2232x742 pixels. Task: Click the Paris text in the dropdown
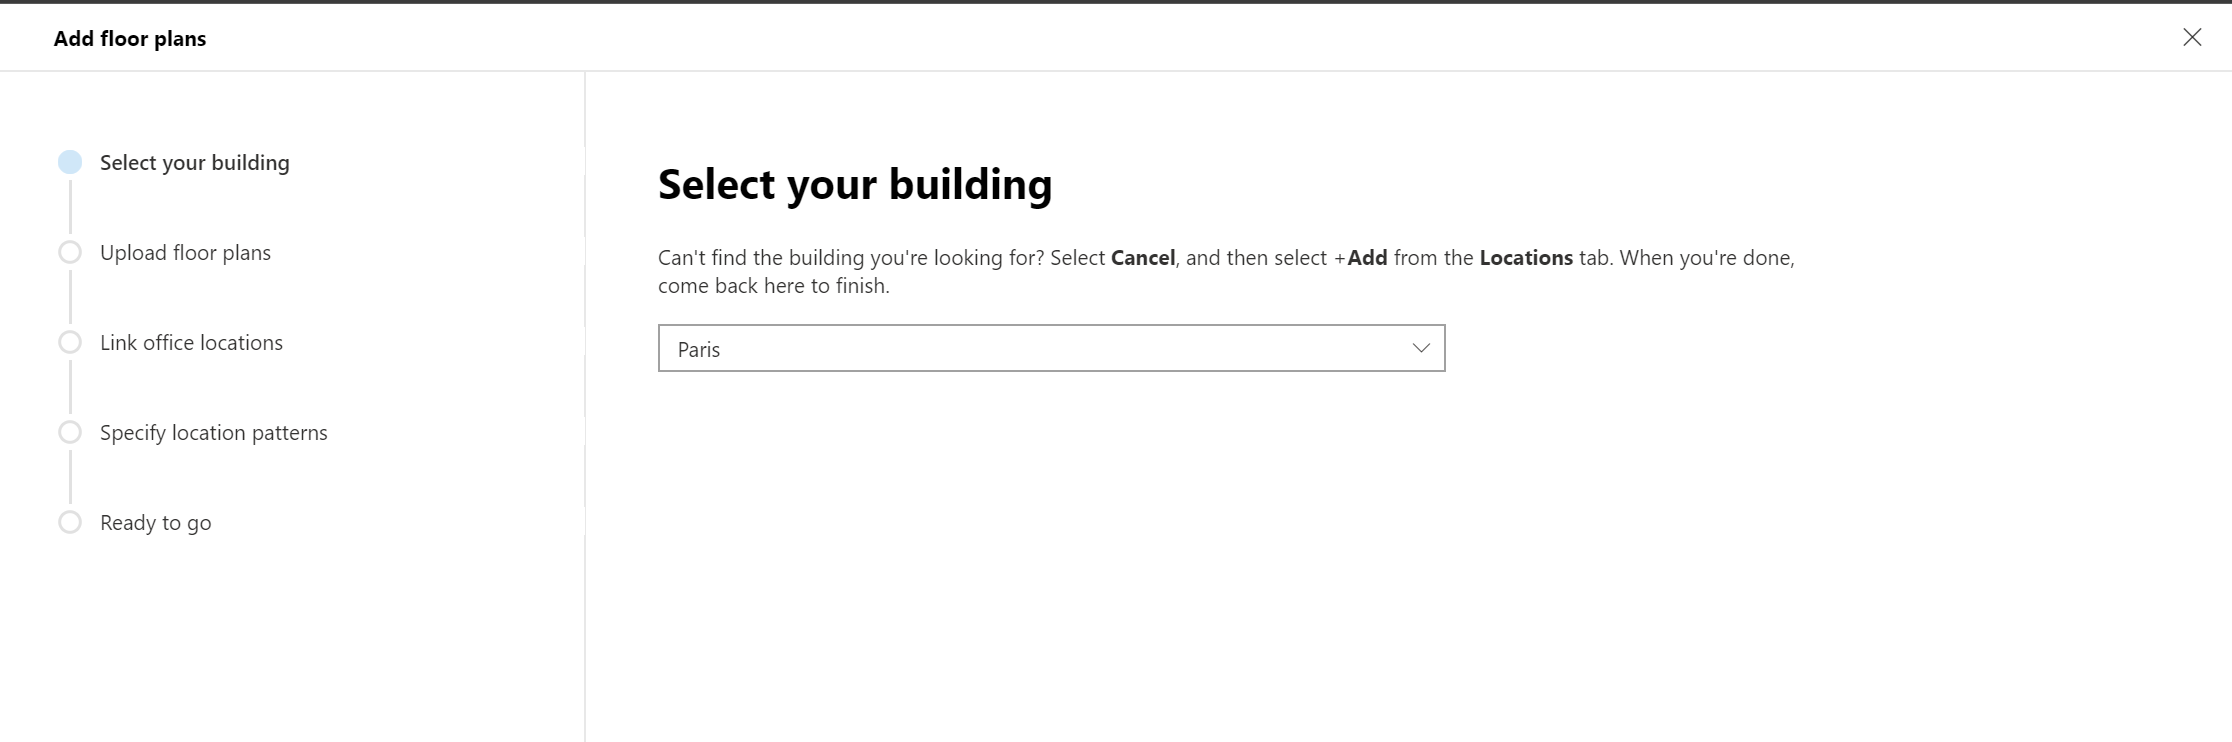coord(699,349)
